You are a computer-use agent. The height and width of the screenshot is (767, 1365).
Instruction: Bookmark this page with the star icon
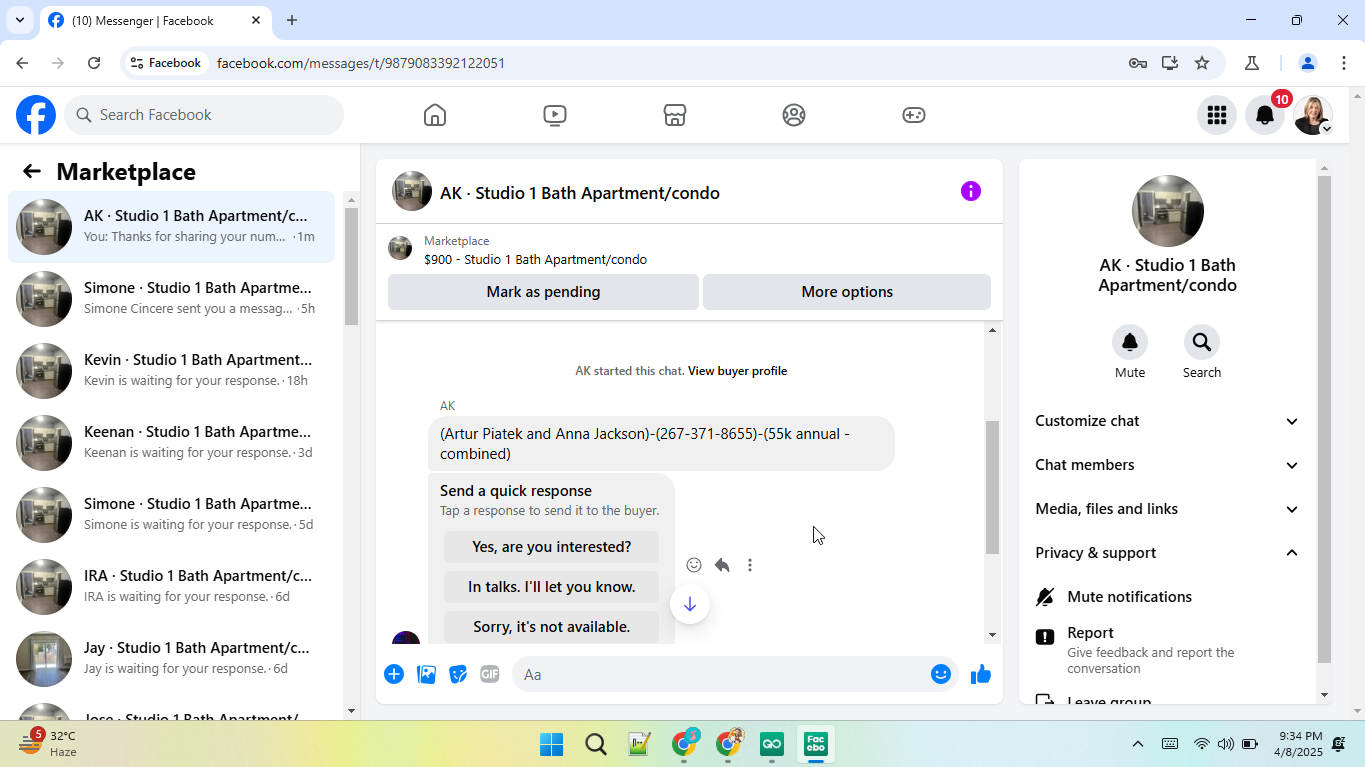click(1202, 63)
